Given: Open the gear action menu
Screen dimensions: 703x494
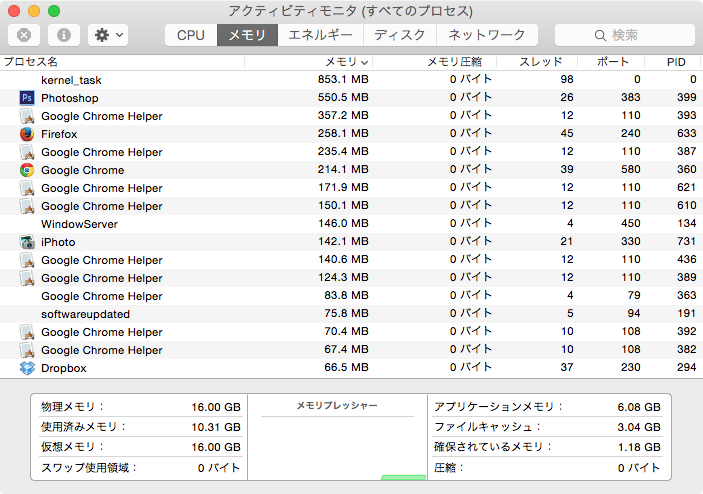Looking at the screenshot, I should tap(108, 35).
